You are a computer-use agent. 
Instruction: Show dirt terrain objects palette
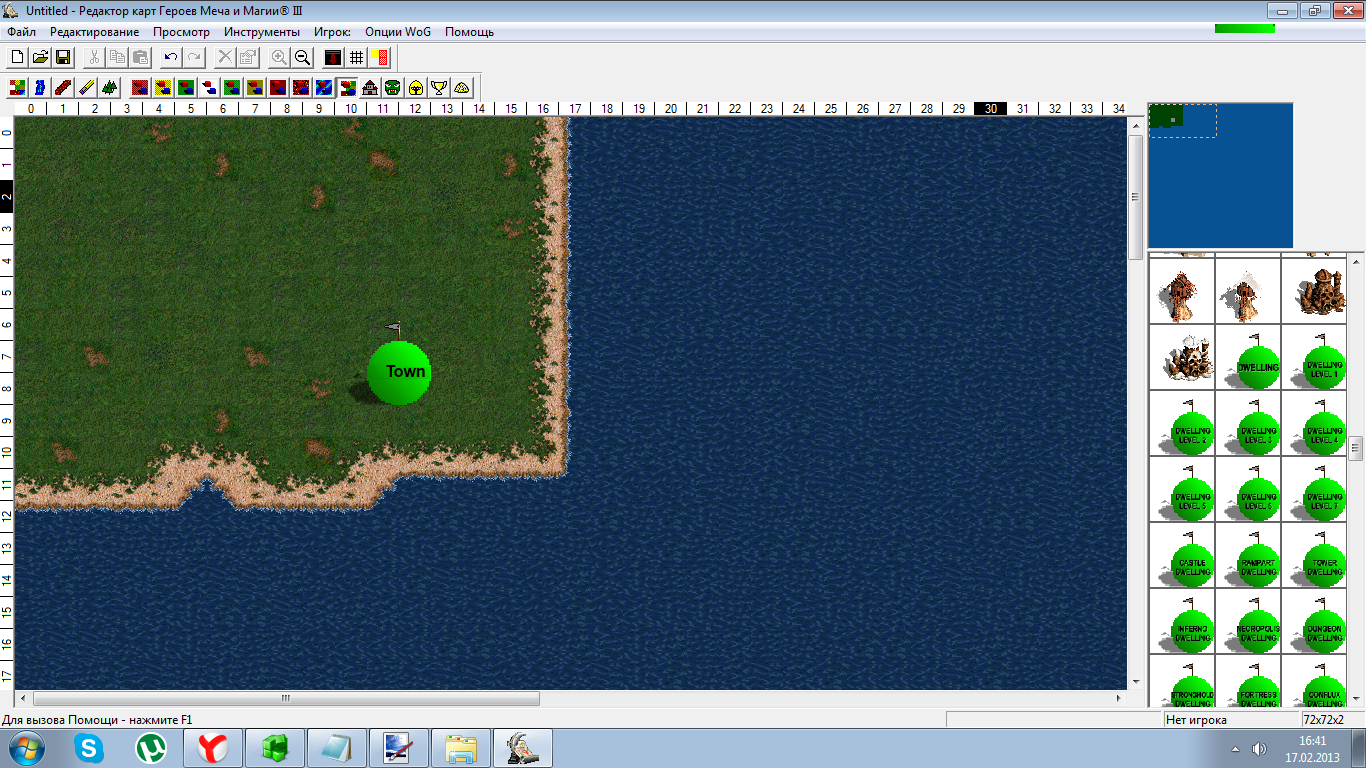[x=140, y=87]
